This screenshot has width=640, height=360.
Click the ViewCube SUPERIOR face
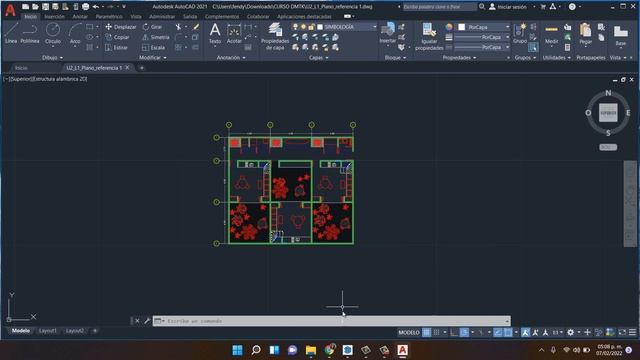coord(608,113)
